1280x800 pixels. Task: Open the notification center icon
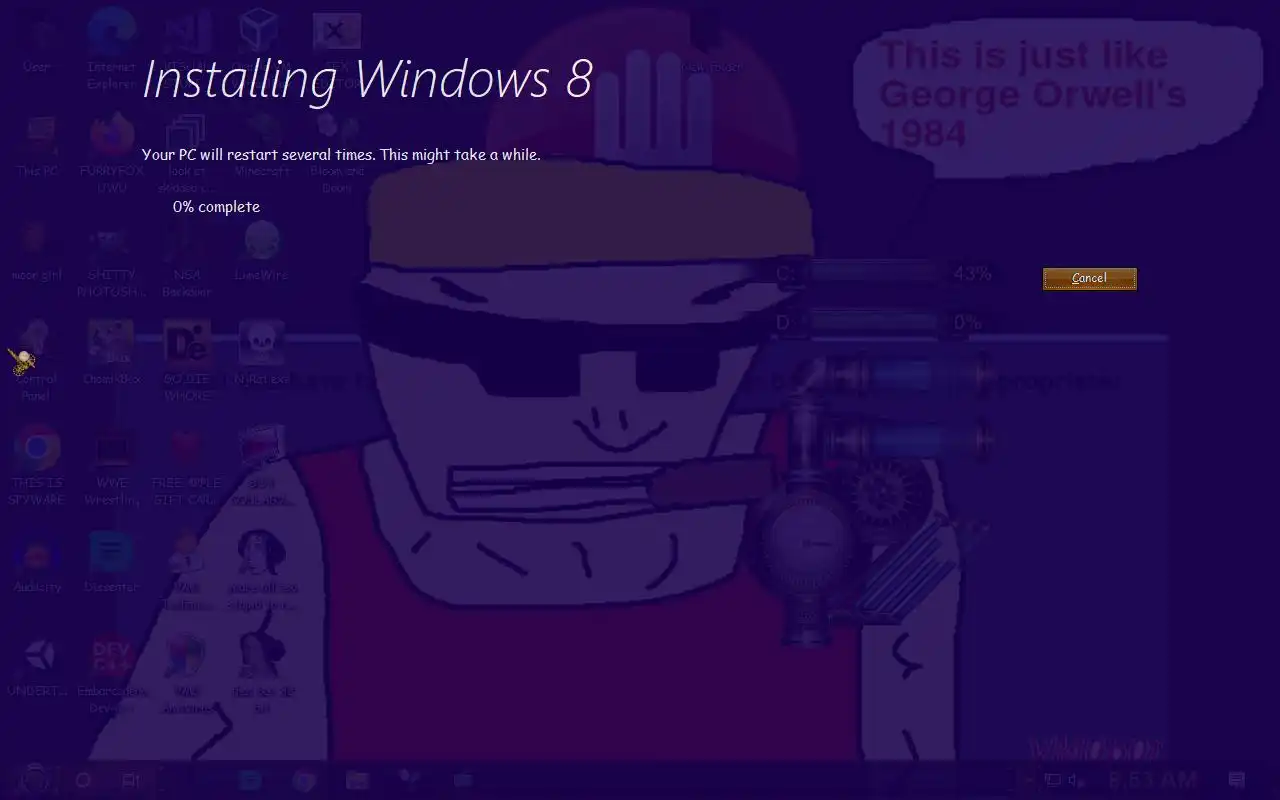pos(1236,780)
